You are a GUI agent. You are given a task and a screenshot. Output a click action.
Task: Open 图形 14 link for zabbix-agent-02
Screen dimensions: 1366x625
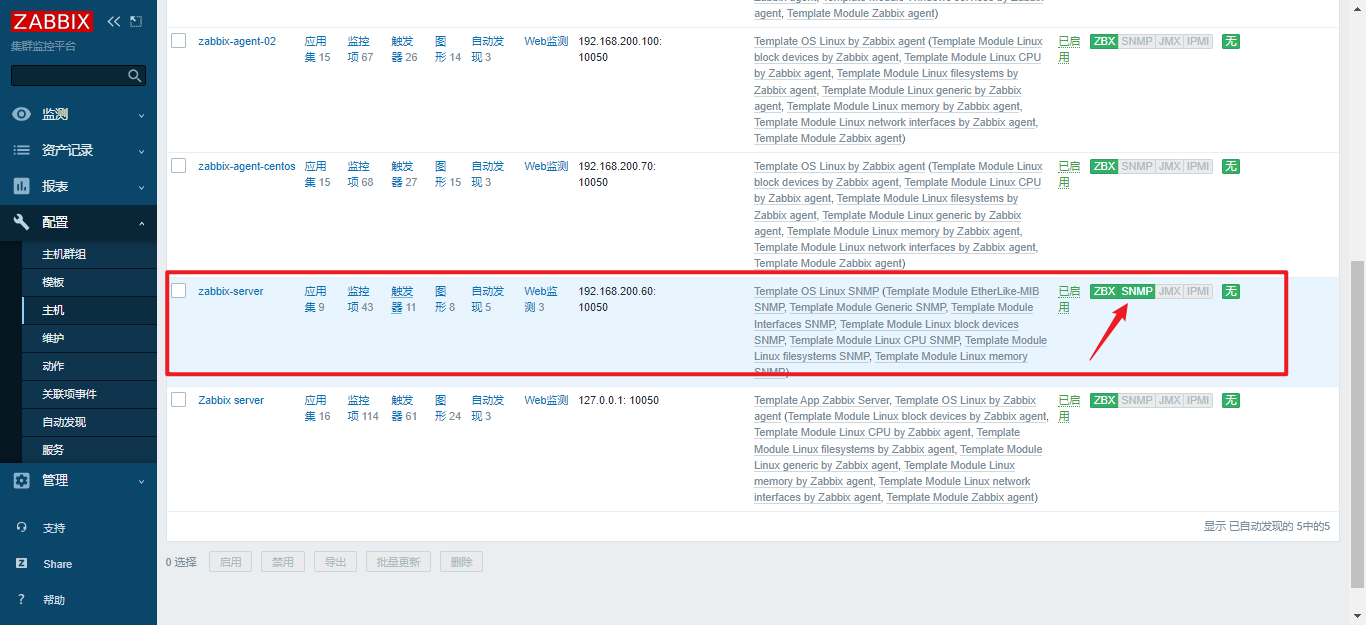tap(448, 49)
